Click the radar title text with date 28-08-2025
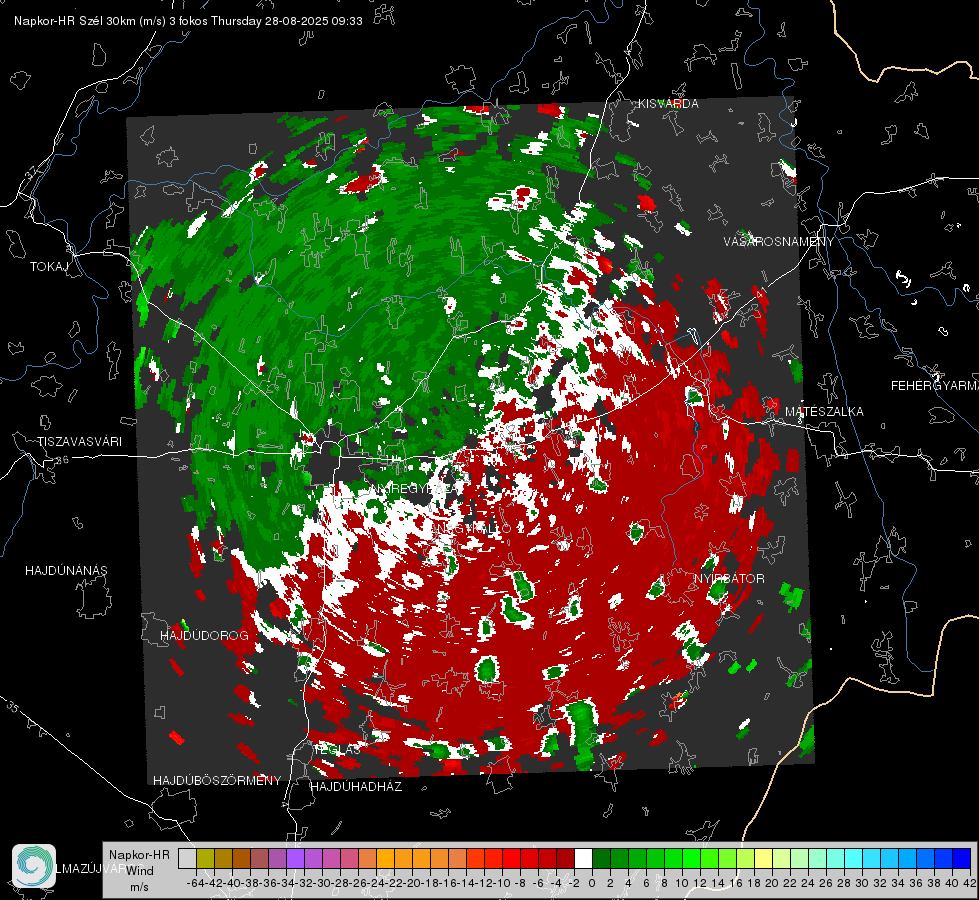 (x=188, y=21)
